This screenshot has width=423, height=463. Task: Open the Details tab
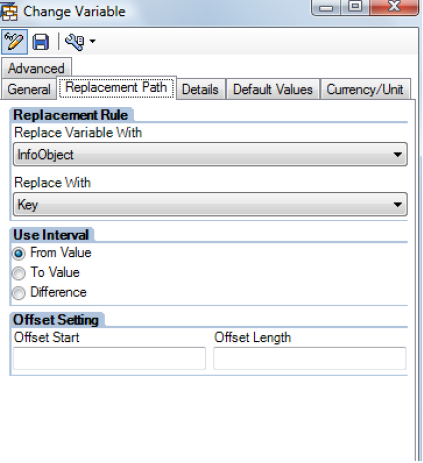[200, 89]
